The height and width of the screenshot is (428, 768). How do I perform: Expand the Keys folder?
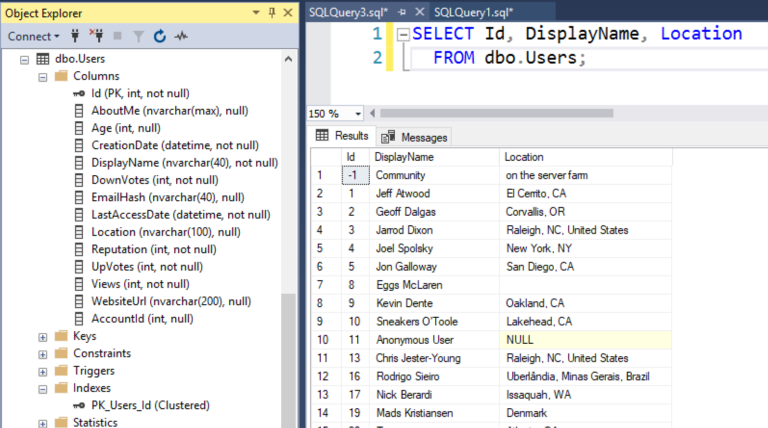43,337
